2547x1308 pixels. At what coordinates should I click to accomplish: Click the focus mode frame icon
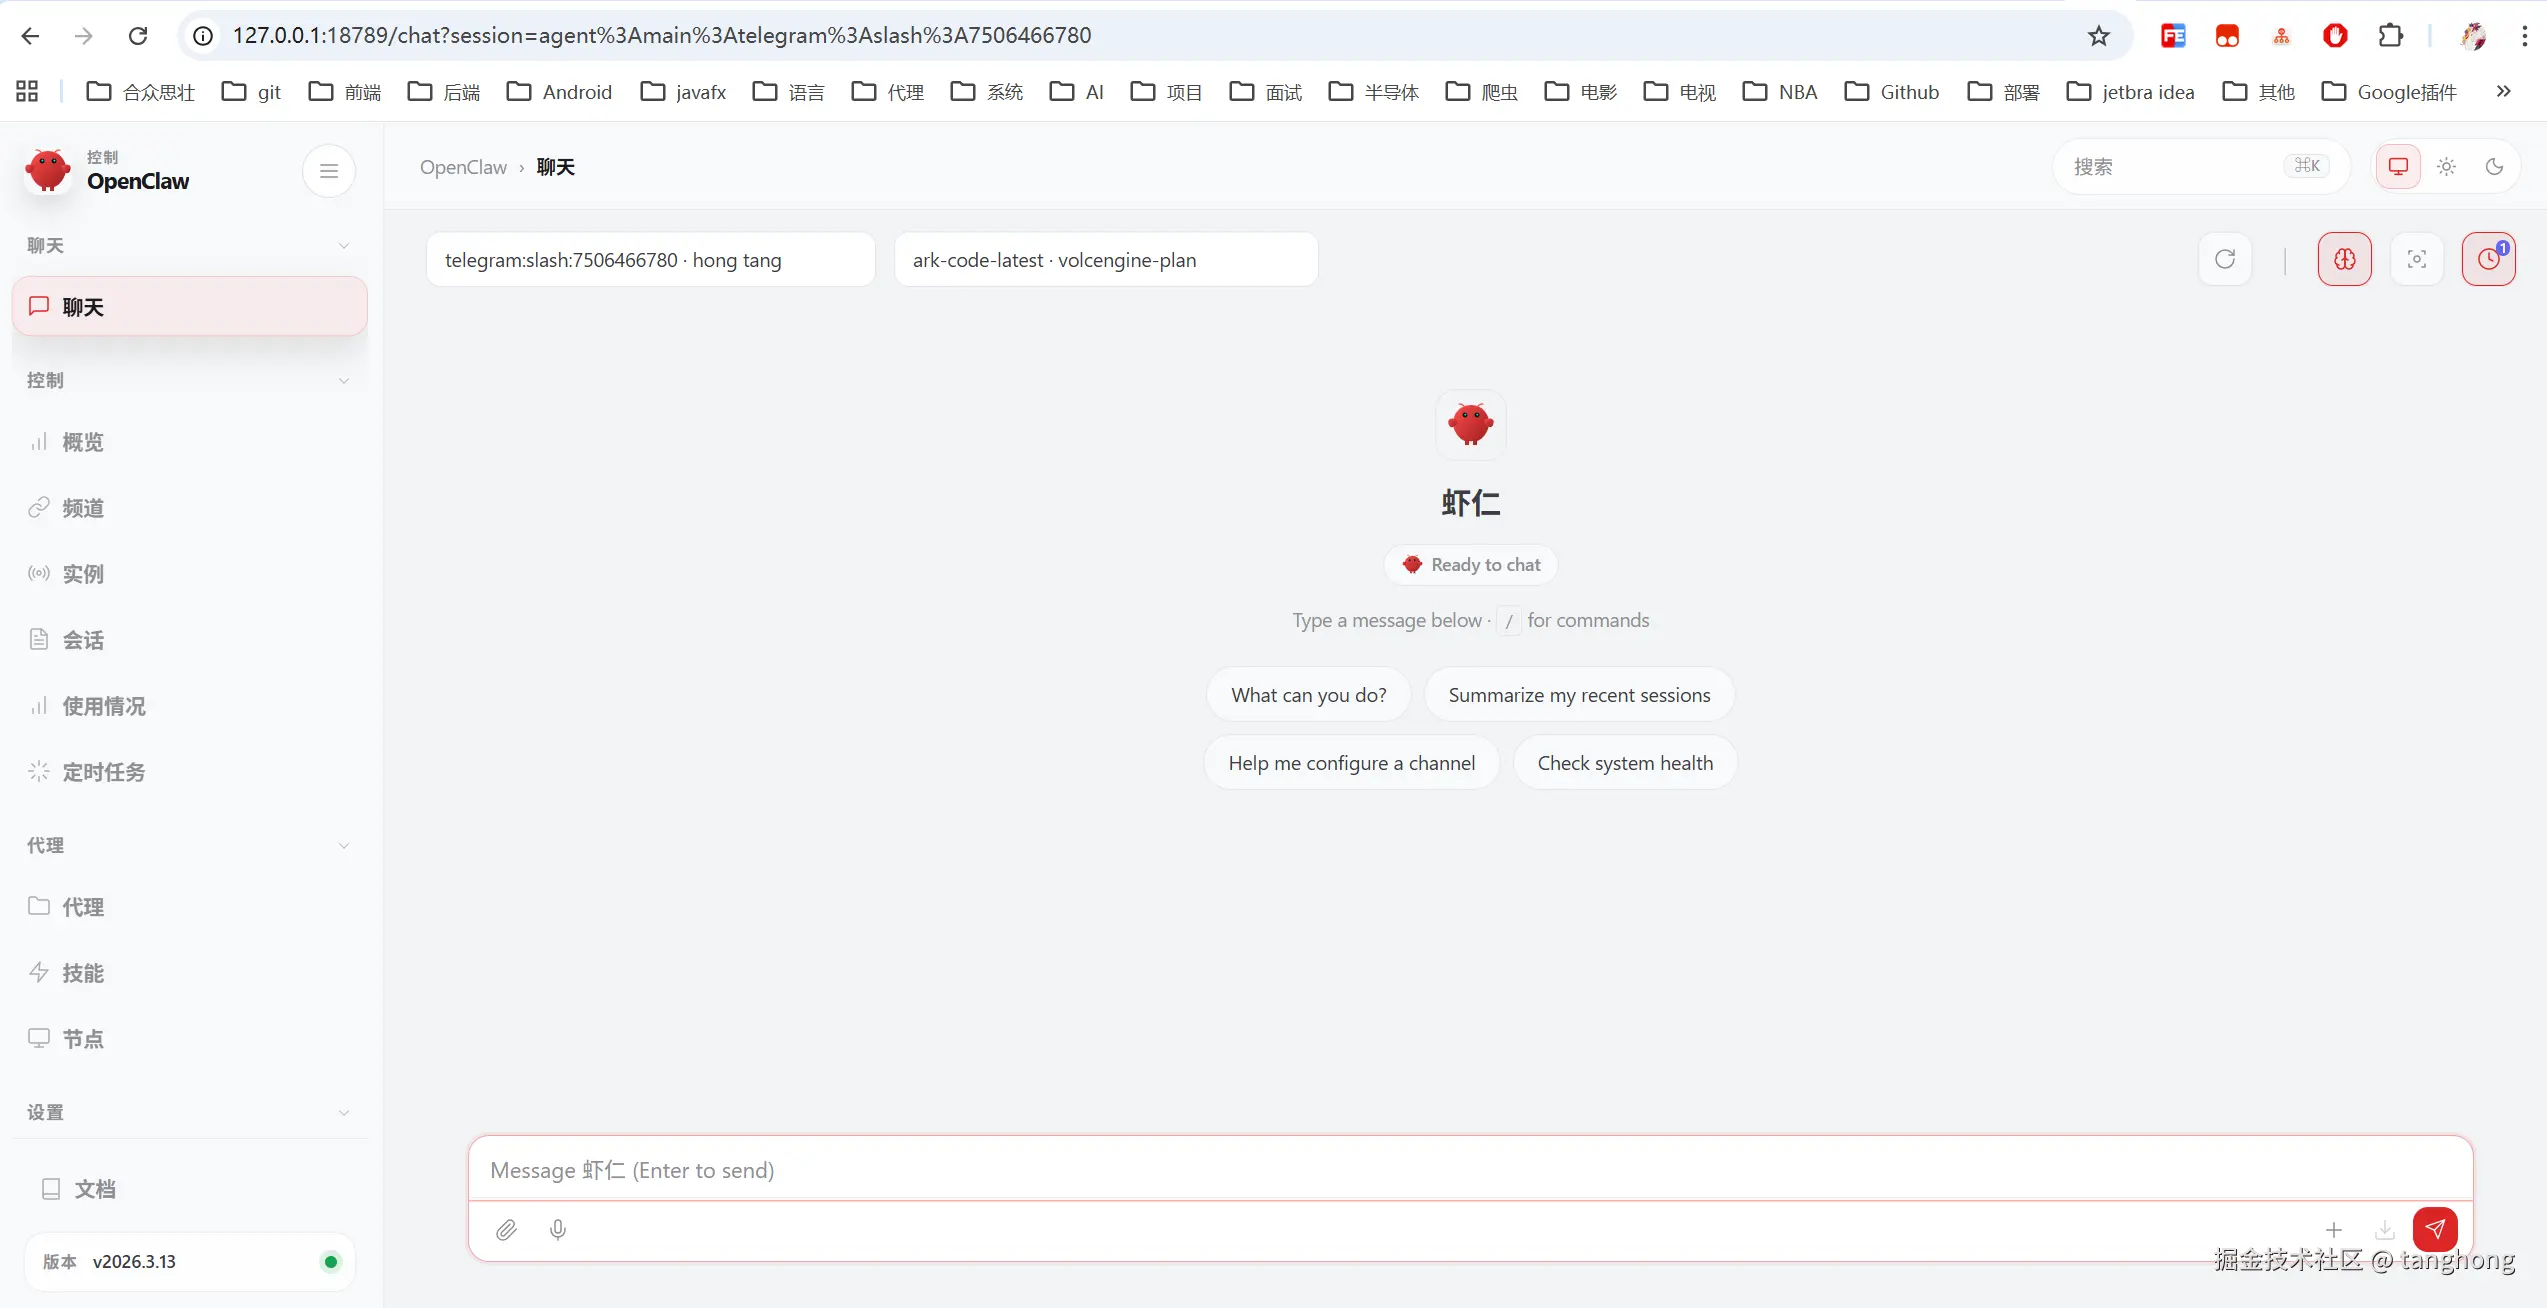(2416, 260)
